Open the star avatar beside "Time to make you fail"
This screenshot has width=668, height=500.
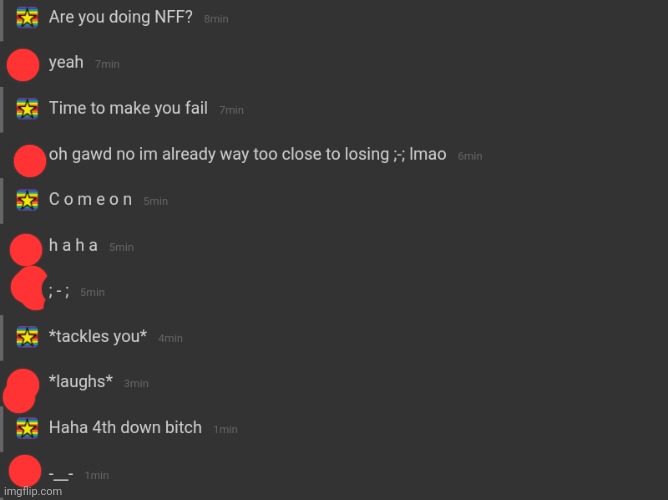27,108
